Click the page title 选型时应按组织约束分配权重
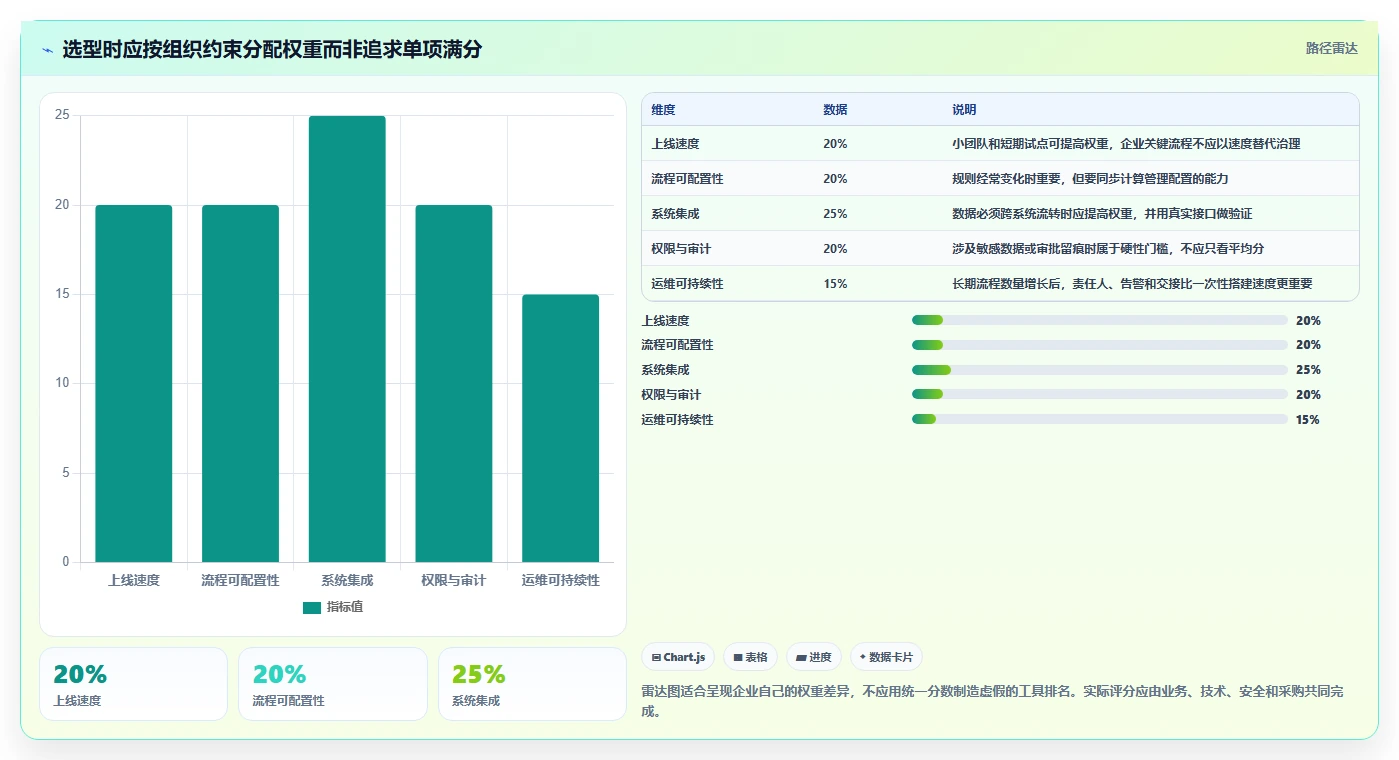The image size is (1399, 760). click(272, 50)
